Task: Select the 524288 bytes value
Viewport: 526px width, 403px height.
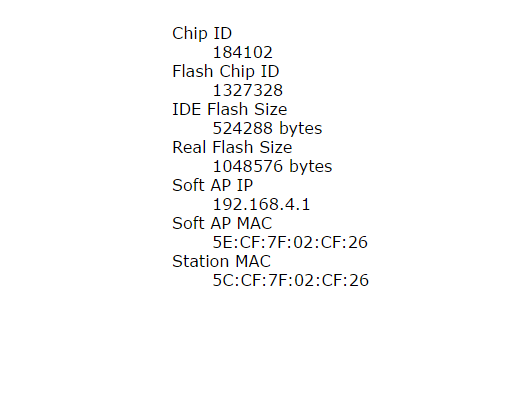Action: point(267,128)
